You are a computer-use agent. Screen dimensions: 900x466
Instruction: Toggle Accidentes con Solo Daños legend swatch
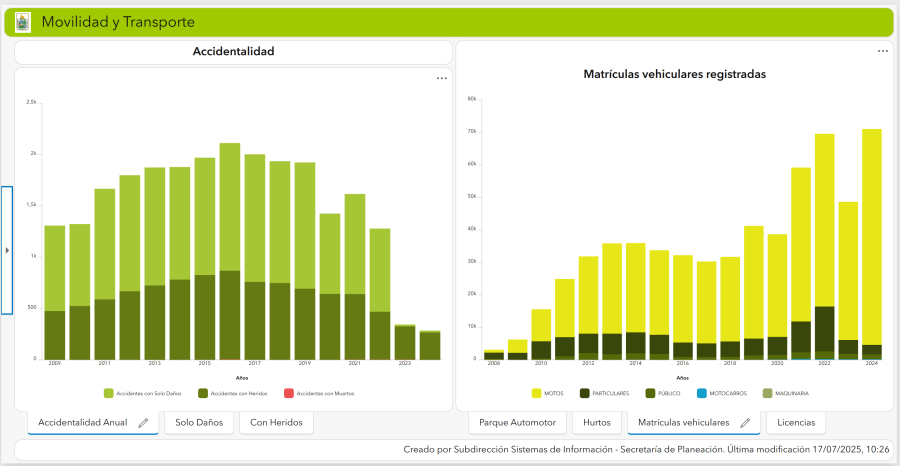[108, 394]
